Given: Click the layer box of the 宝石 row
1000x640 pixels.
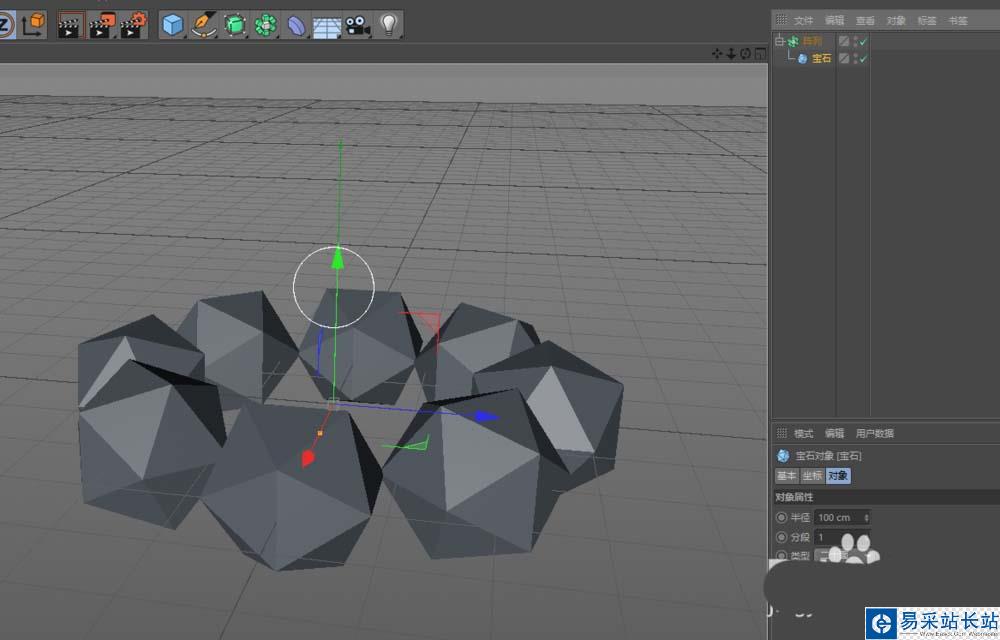Looking at the screenshot, I should pyautogui.click(x=844, y=59).
